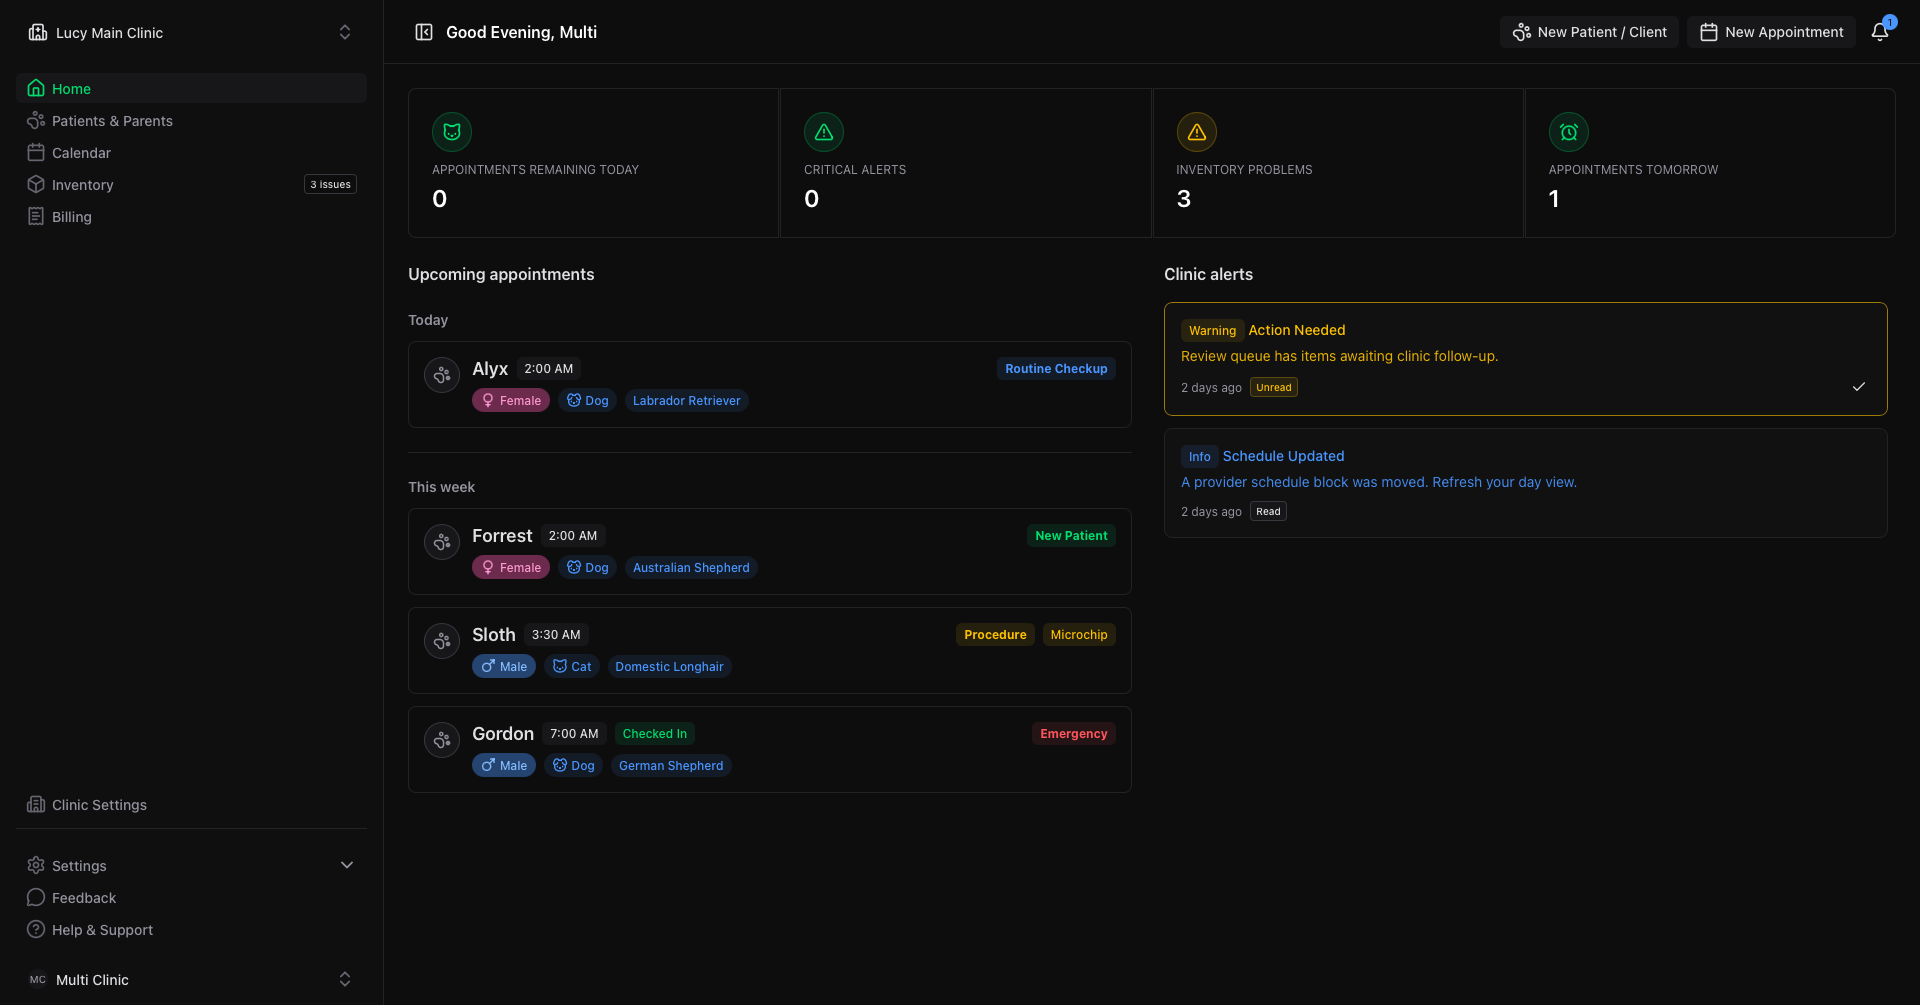Click the Patients & Parents paw icon

point(36,120)
